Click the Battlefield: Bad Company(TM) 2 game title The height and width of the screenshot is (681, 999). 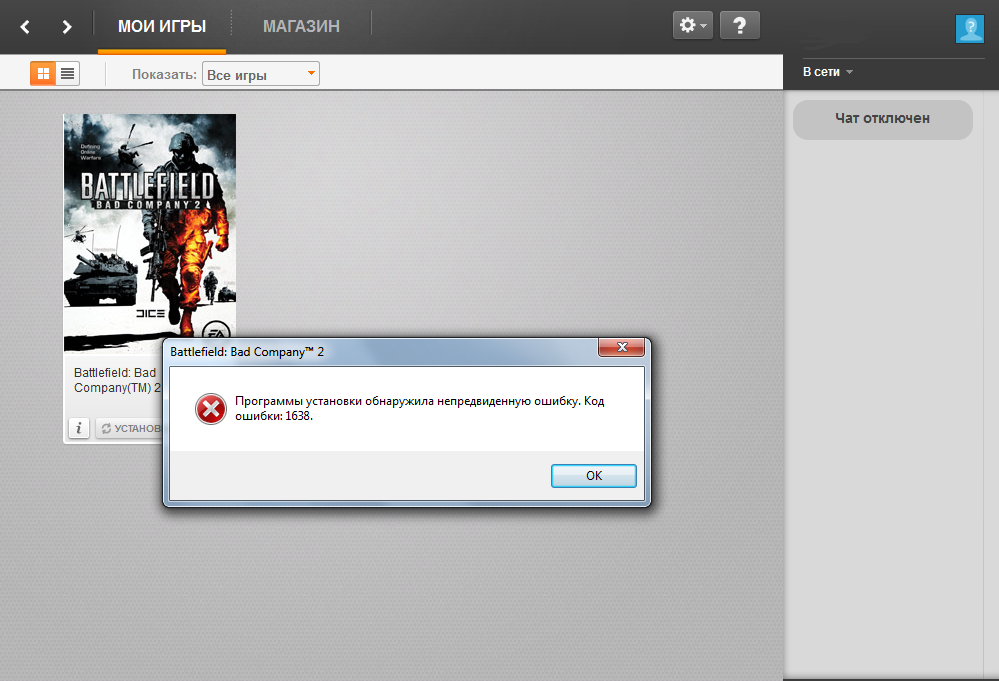tap(118, 380)
